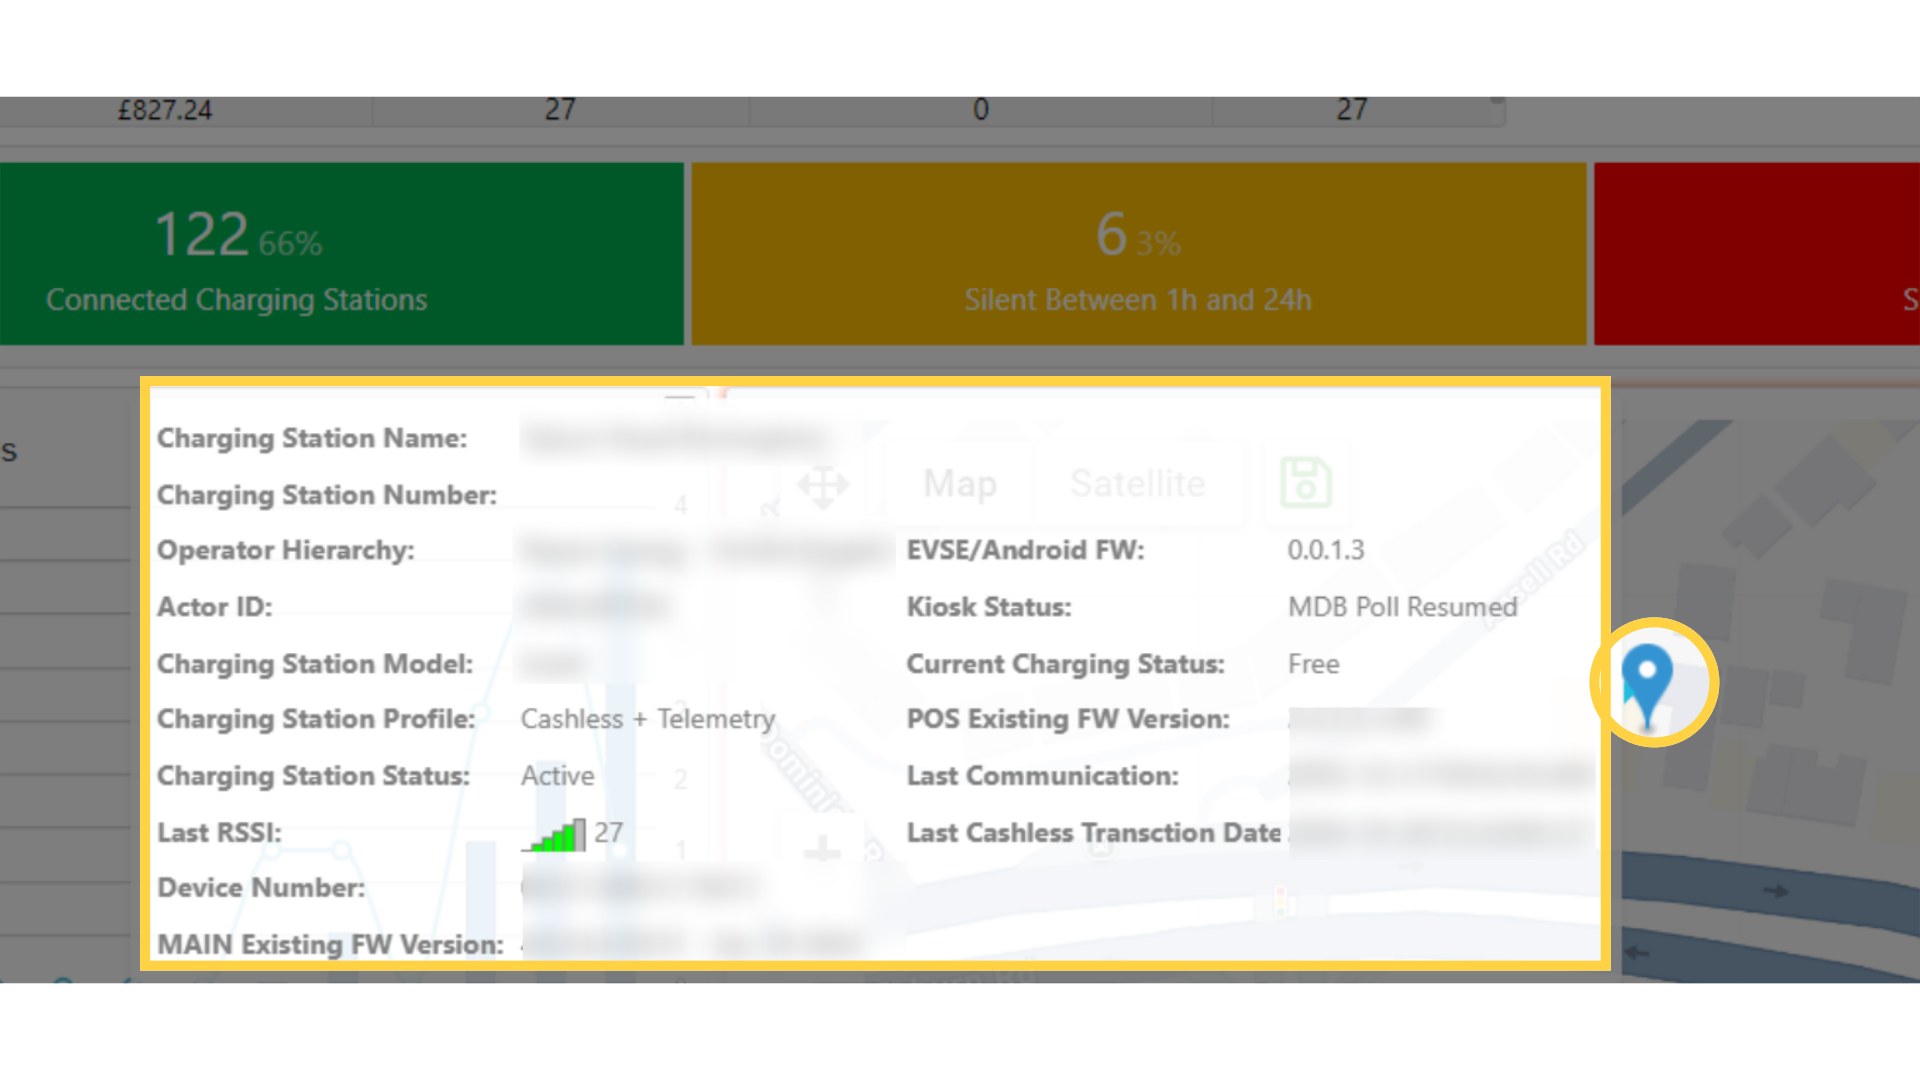Image resolution: width=1920 pixels, height=1080 pixels.
Task: Click the 'Last Communication:' label
Action: [x=1042, y=776]
